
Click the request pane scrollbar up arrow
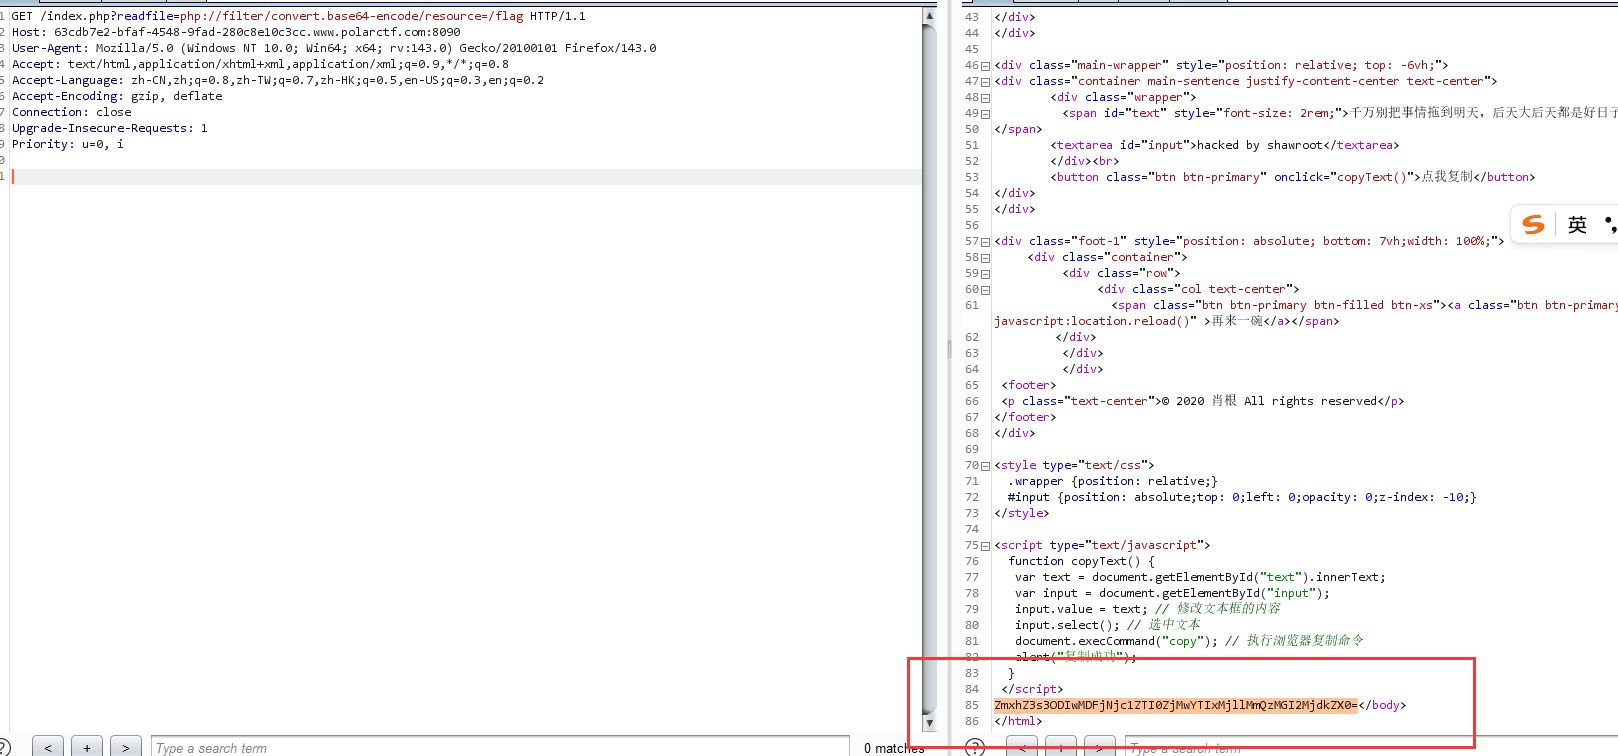coord(929,16)
